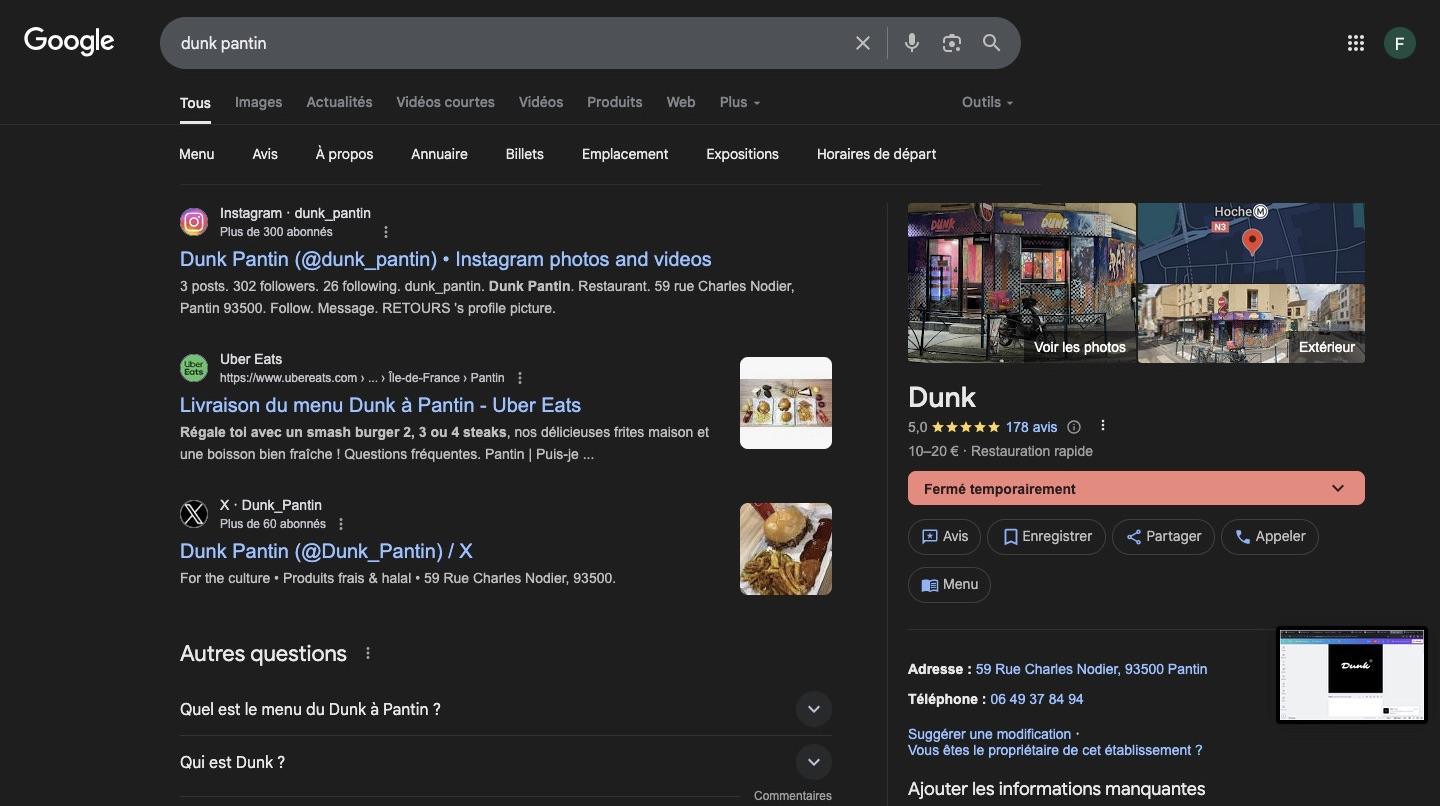Open Google Lens image search icon
This screenshot has height=806, width=1440.
(951, 43)
